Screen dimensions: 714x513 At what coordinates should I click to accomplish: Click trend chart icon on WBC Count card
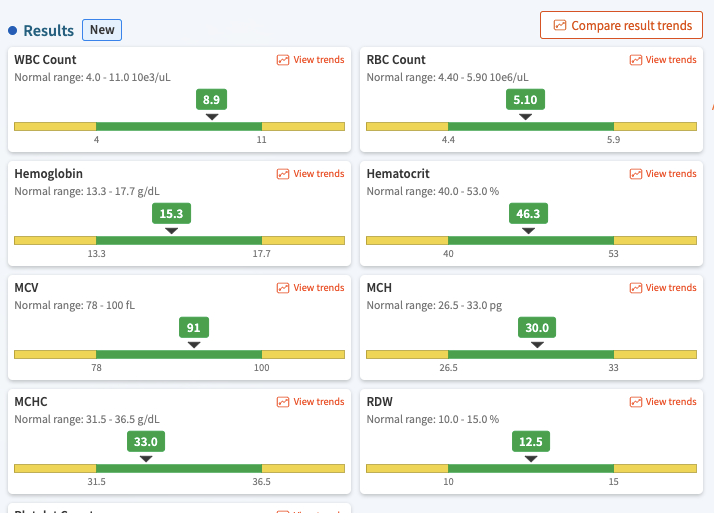pos(283,60)
